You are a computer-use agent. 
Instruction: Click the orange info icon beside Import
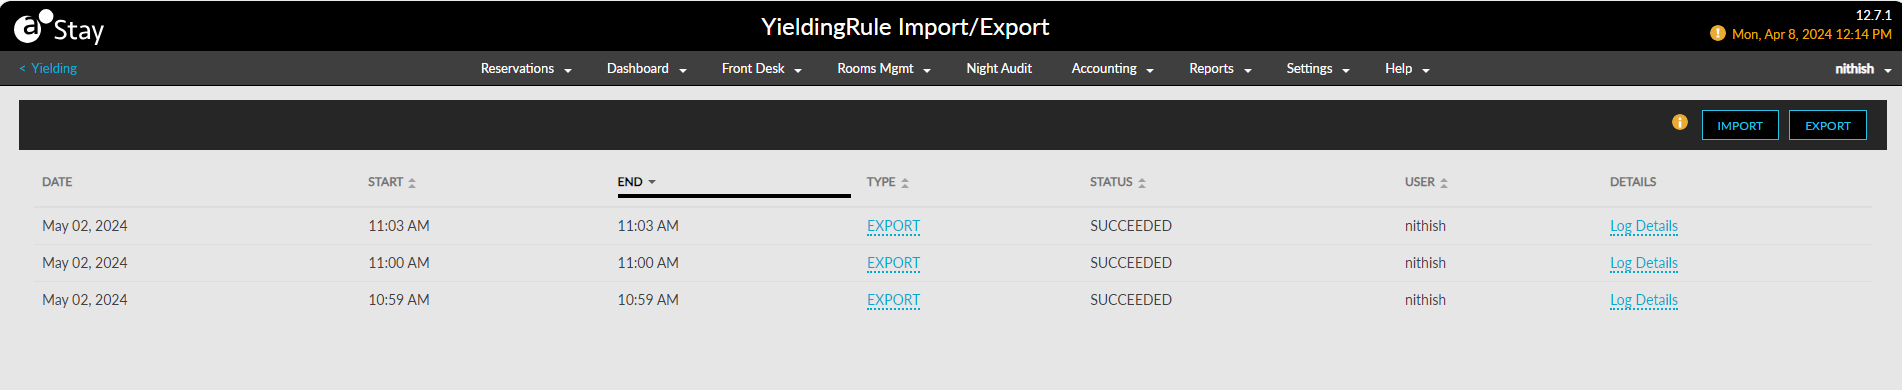(x=1680, y=122)
